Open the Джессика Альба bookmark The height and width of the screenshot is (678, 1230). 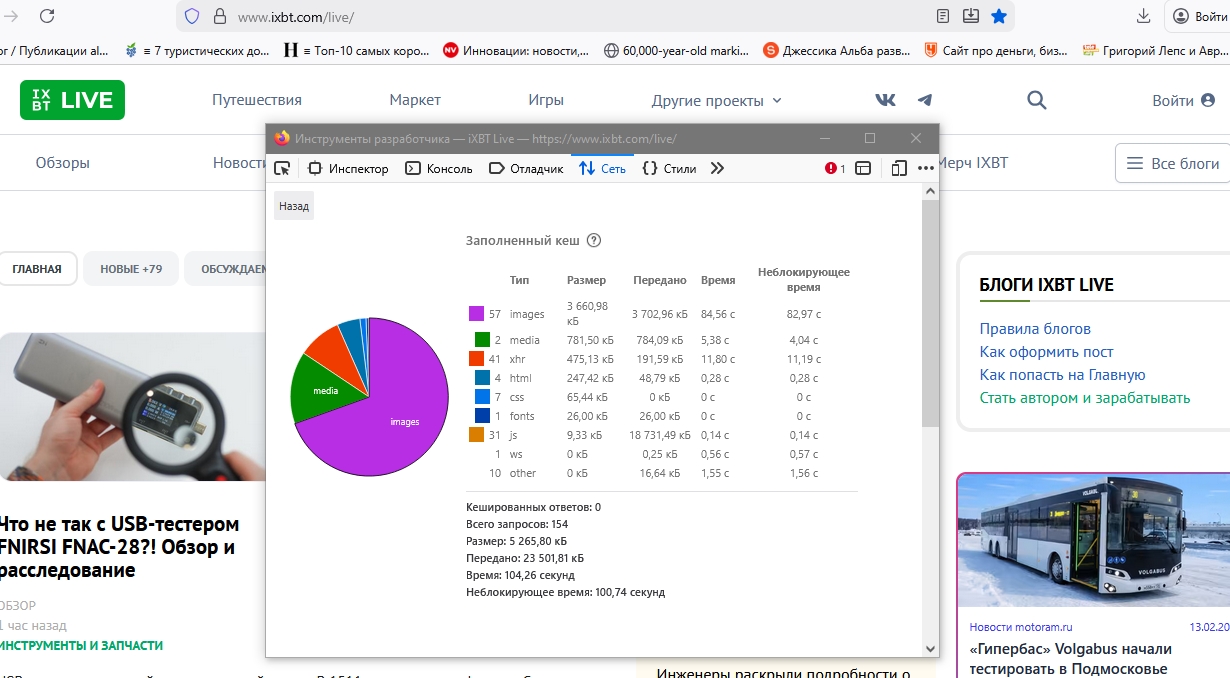(x=836, y=49)
